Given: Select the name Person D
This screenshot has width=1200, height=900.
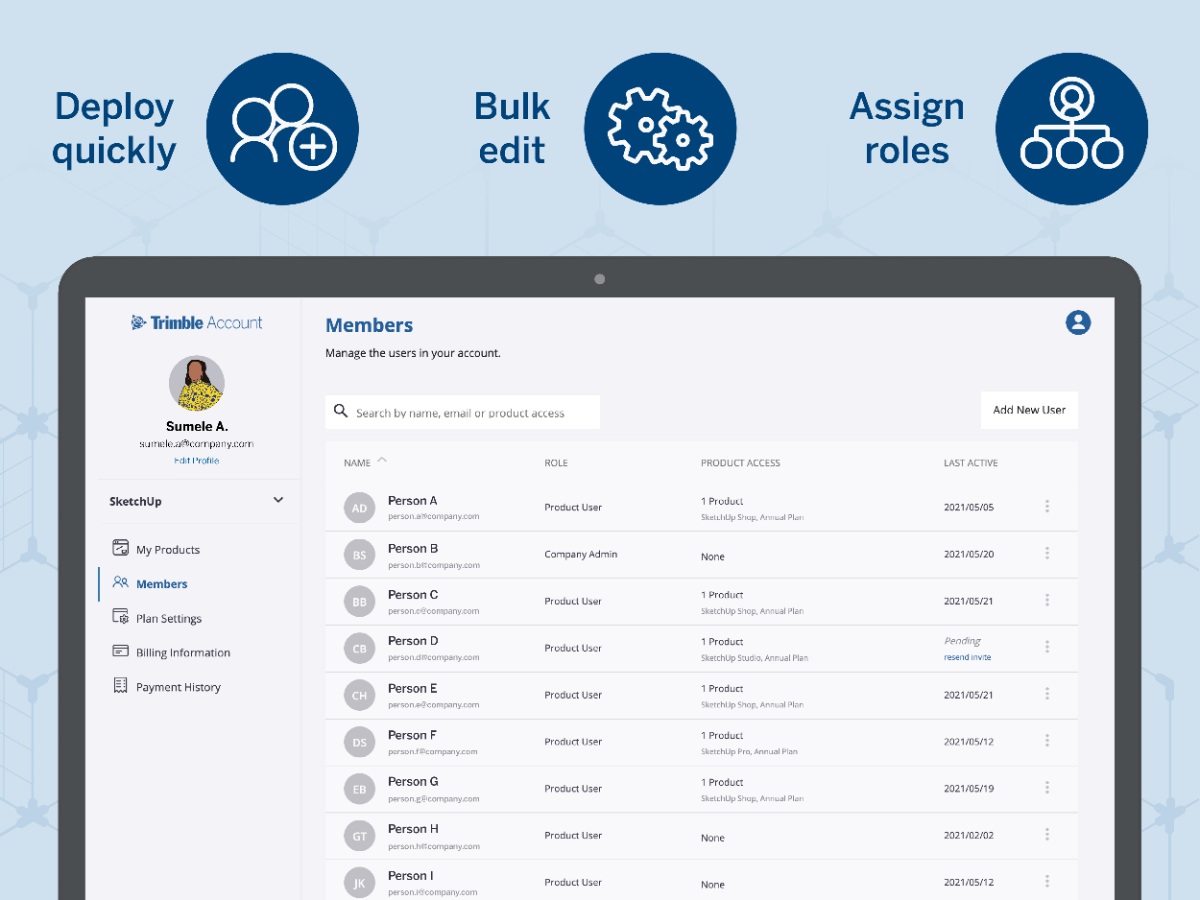Looking at the screenshot, I should coord(413,641).
